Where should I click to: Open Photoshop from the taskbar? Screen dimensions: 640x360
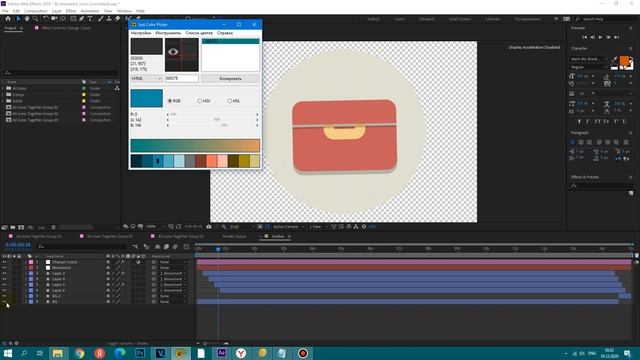click(x=140, y=353)
